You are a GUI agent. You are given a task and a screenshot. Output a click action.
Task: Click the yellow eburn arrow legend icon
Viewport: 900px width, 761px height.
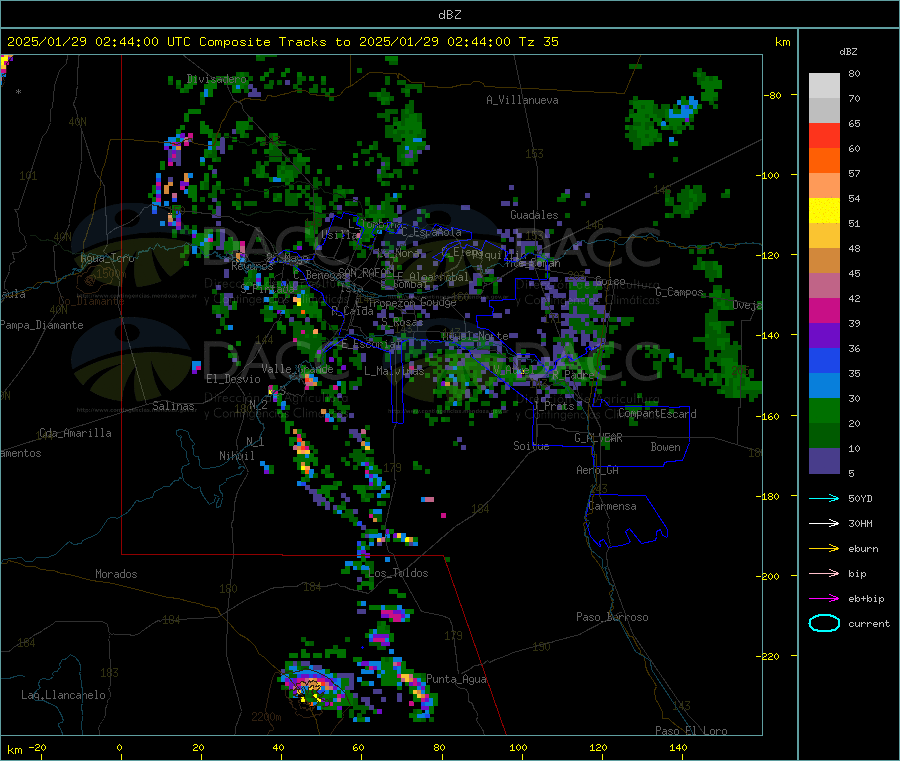824,549
